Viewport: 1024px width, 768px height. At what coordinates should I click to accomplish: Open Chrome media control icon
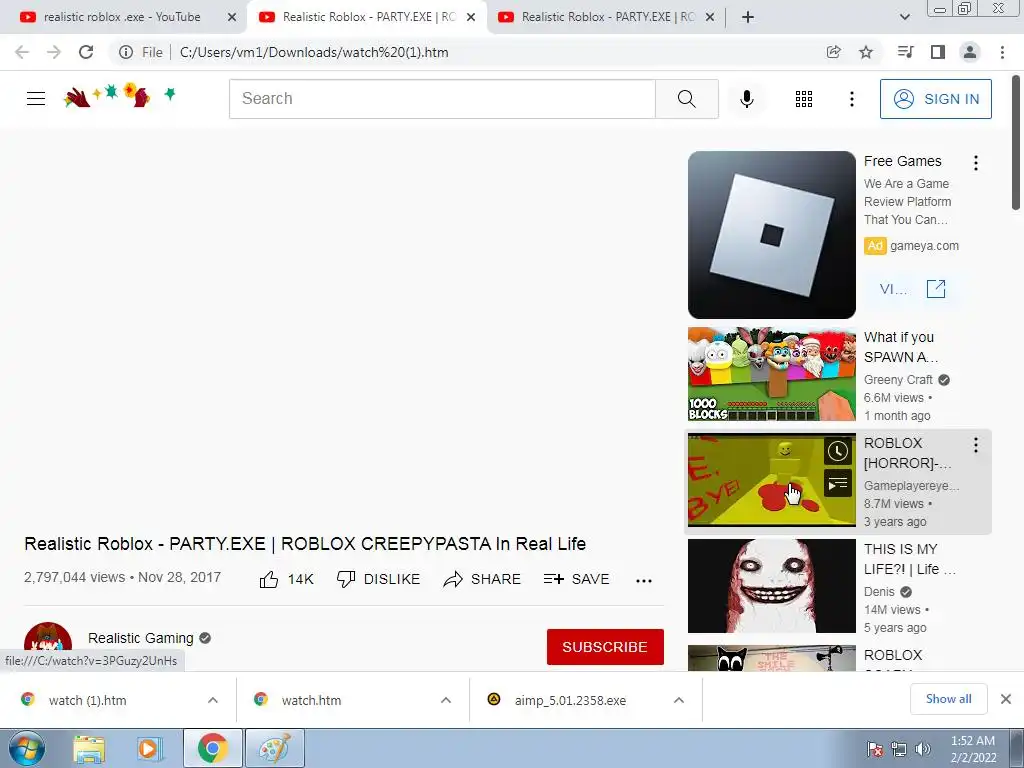[906, 52]
